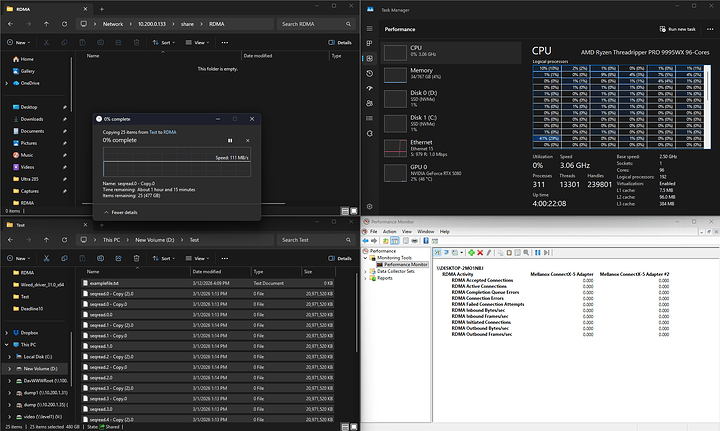Click Add counter green plus in Performance Monitor
Image resolution: width=720 pixels, height=431 pixels.
[x=471, y=252]
